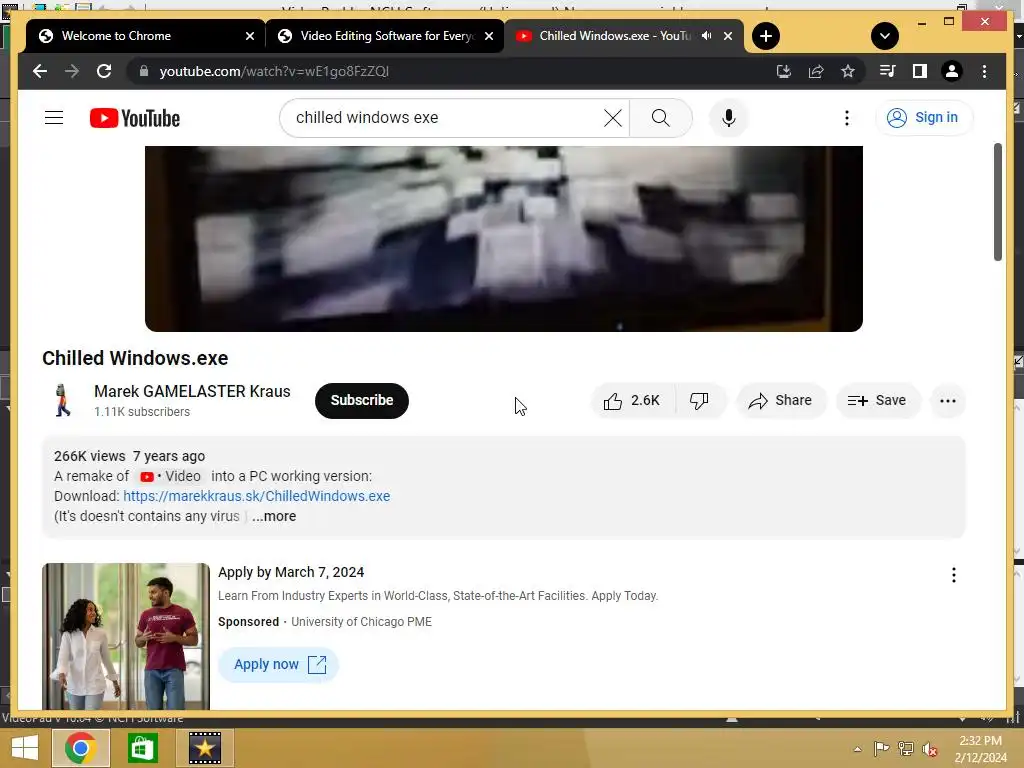The image size is (1024, 768).
Task: Close the Welcome to Chrome tab
Action: pyautogui.click(x=249, y=36)
